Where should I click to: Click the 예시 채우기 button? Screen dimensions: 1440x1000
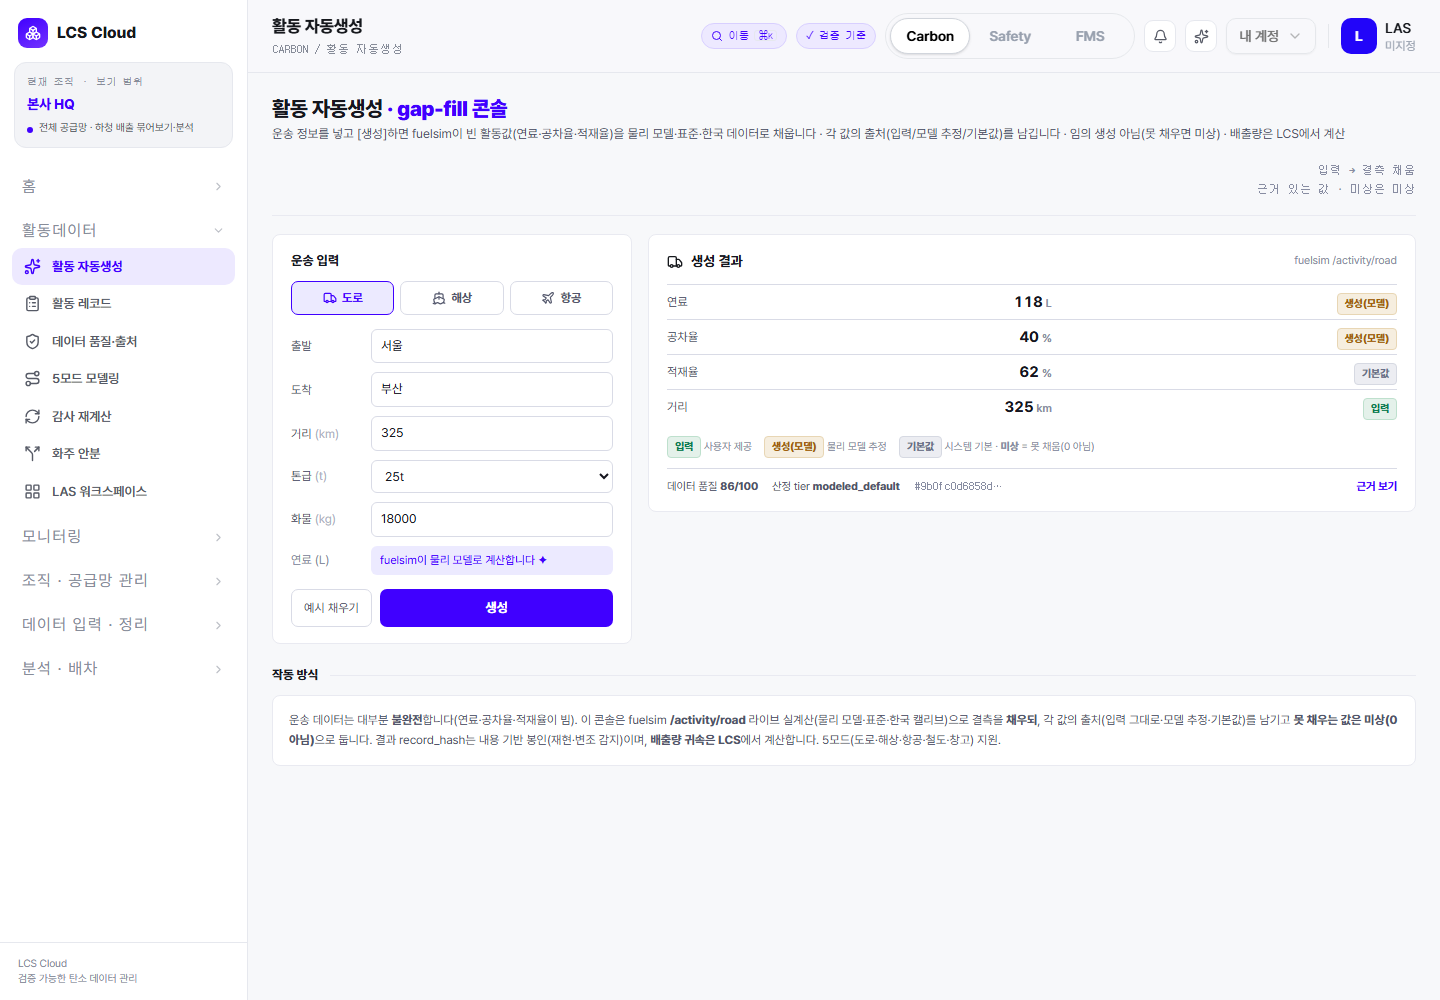[x=331, y=608]
